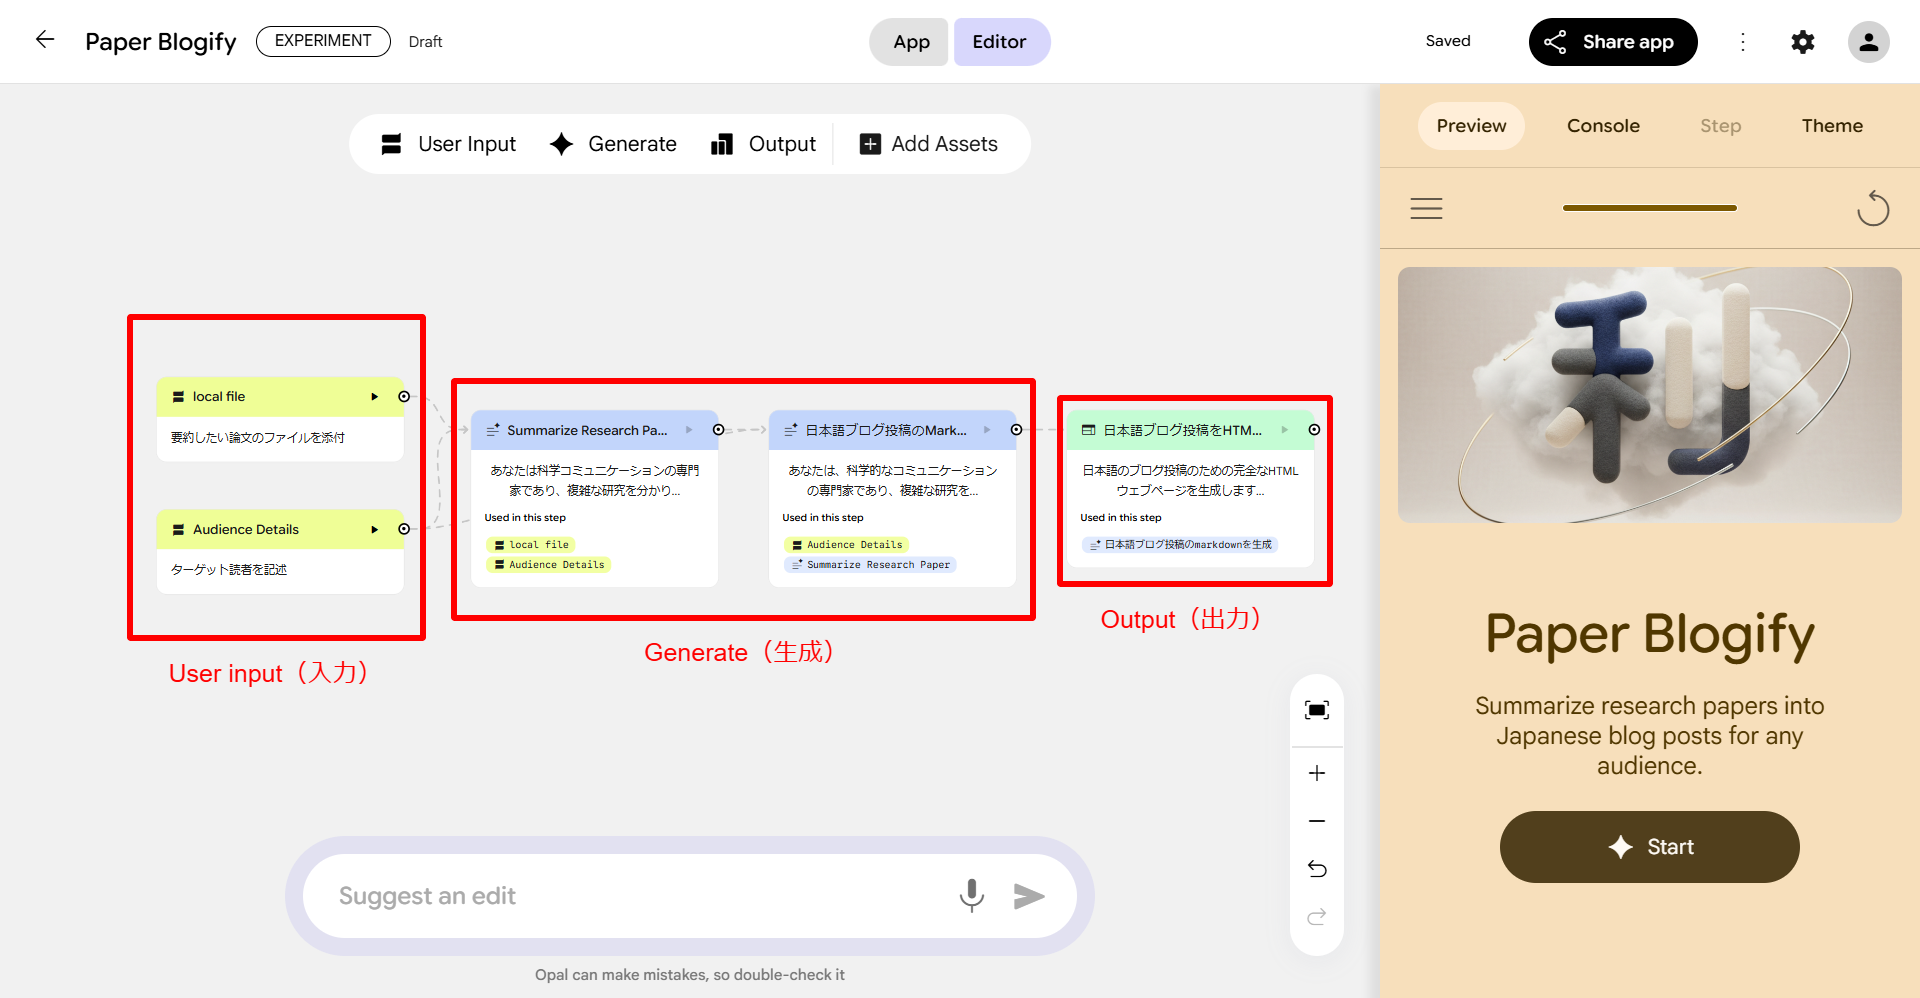The image size is (1920, 998).
Task: Run the local file node play arrow
Action: point(375,397)
